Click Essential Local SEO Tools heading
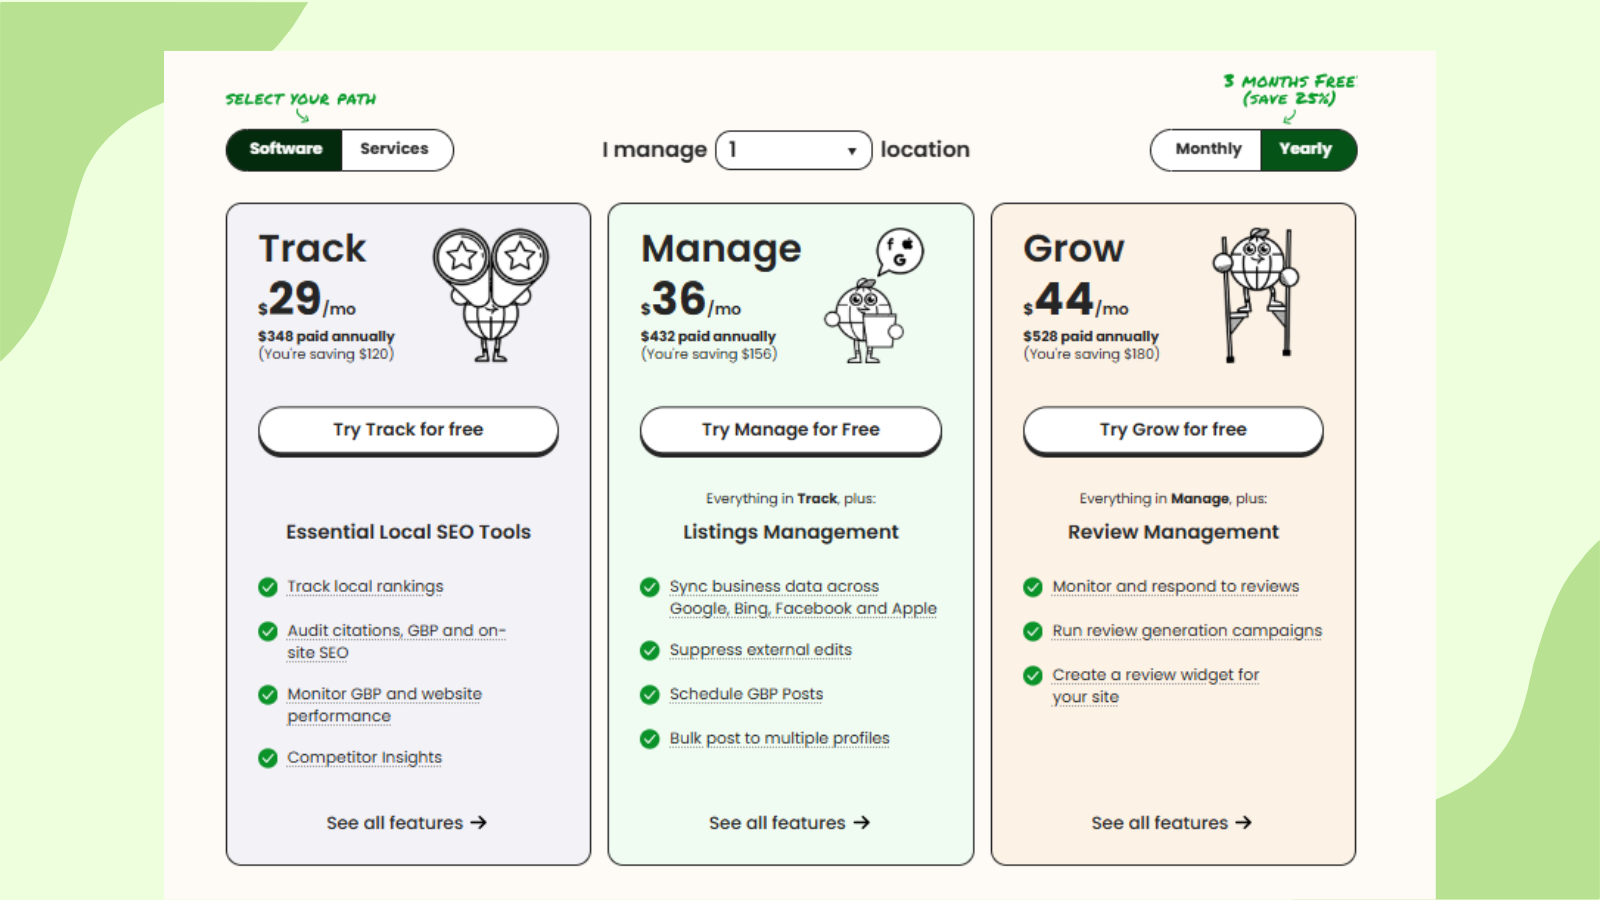The width and height of the screenshot is (1600, 900). 408,532
